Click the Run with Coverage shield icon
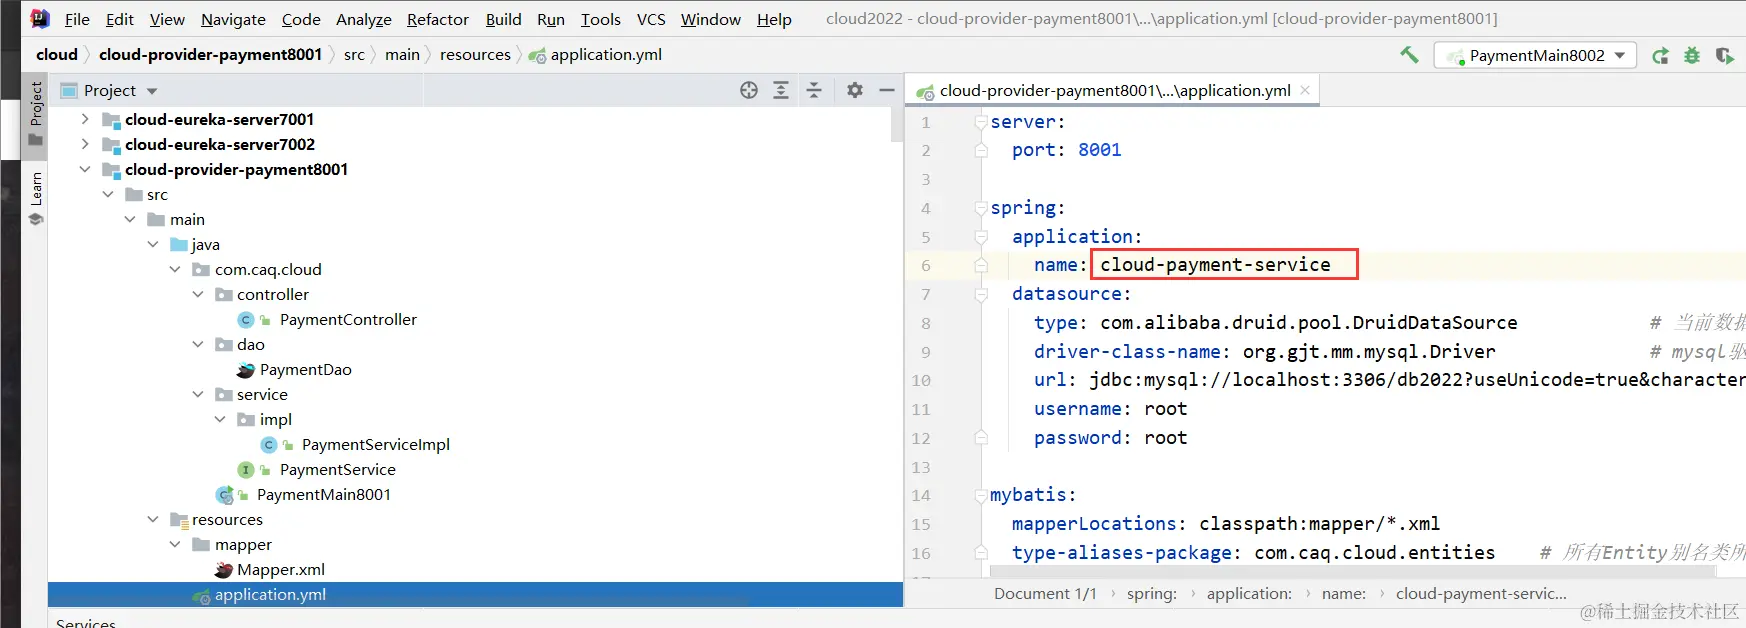The width and height of the screenshot is (1746, 628). pos(1724,56)
